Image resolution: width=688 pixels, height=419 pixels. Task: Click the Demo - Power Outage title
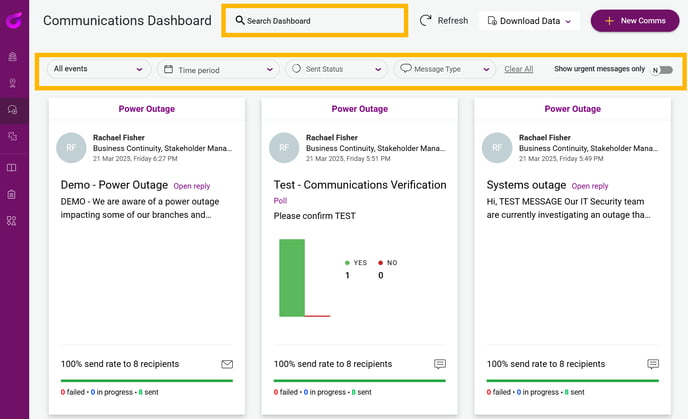click(114, 185)
